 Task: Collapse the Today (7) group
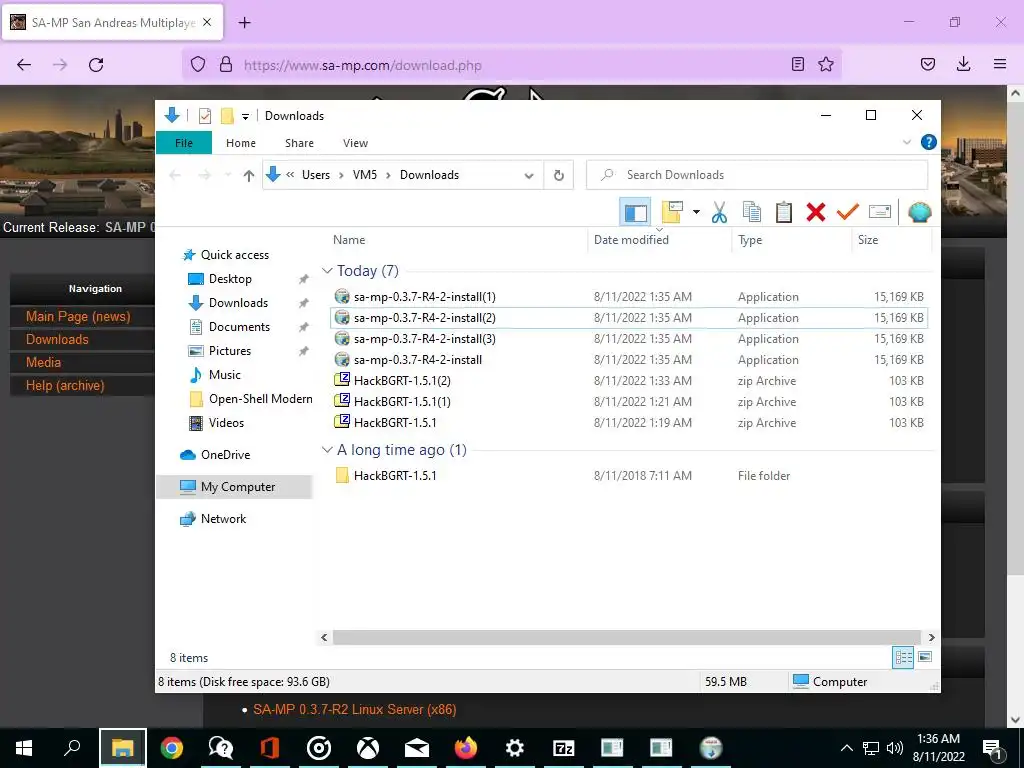tap(327, 270)
